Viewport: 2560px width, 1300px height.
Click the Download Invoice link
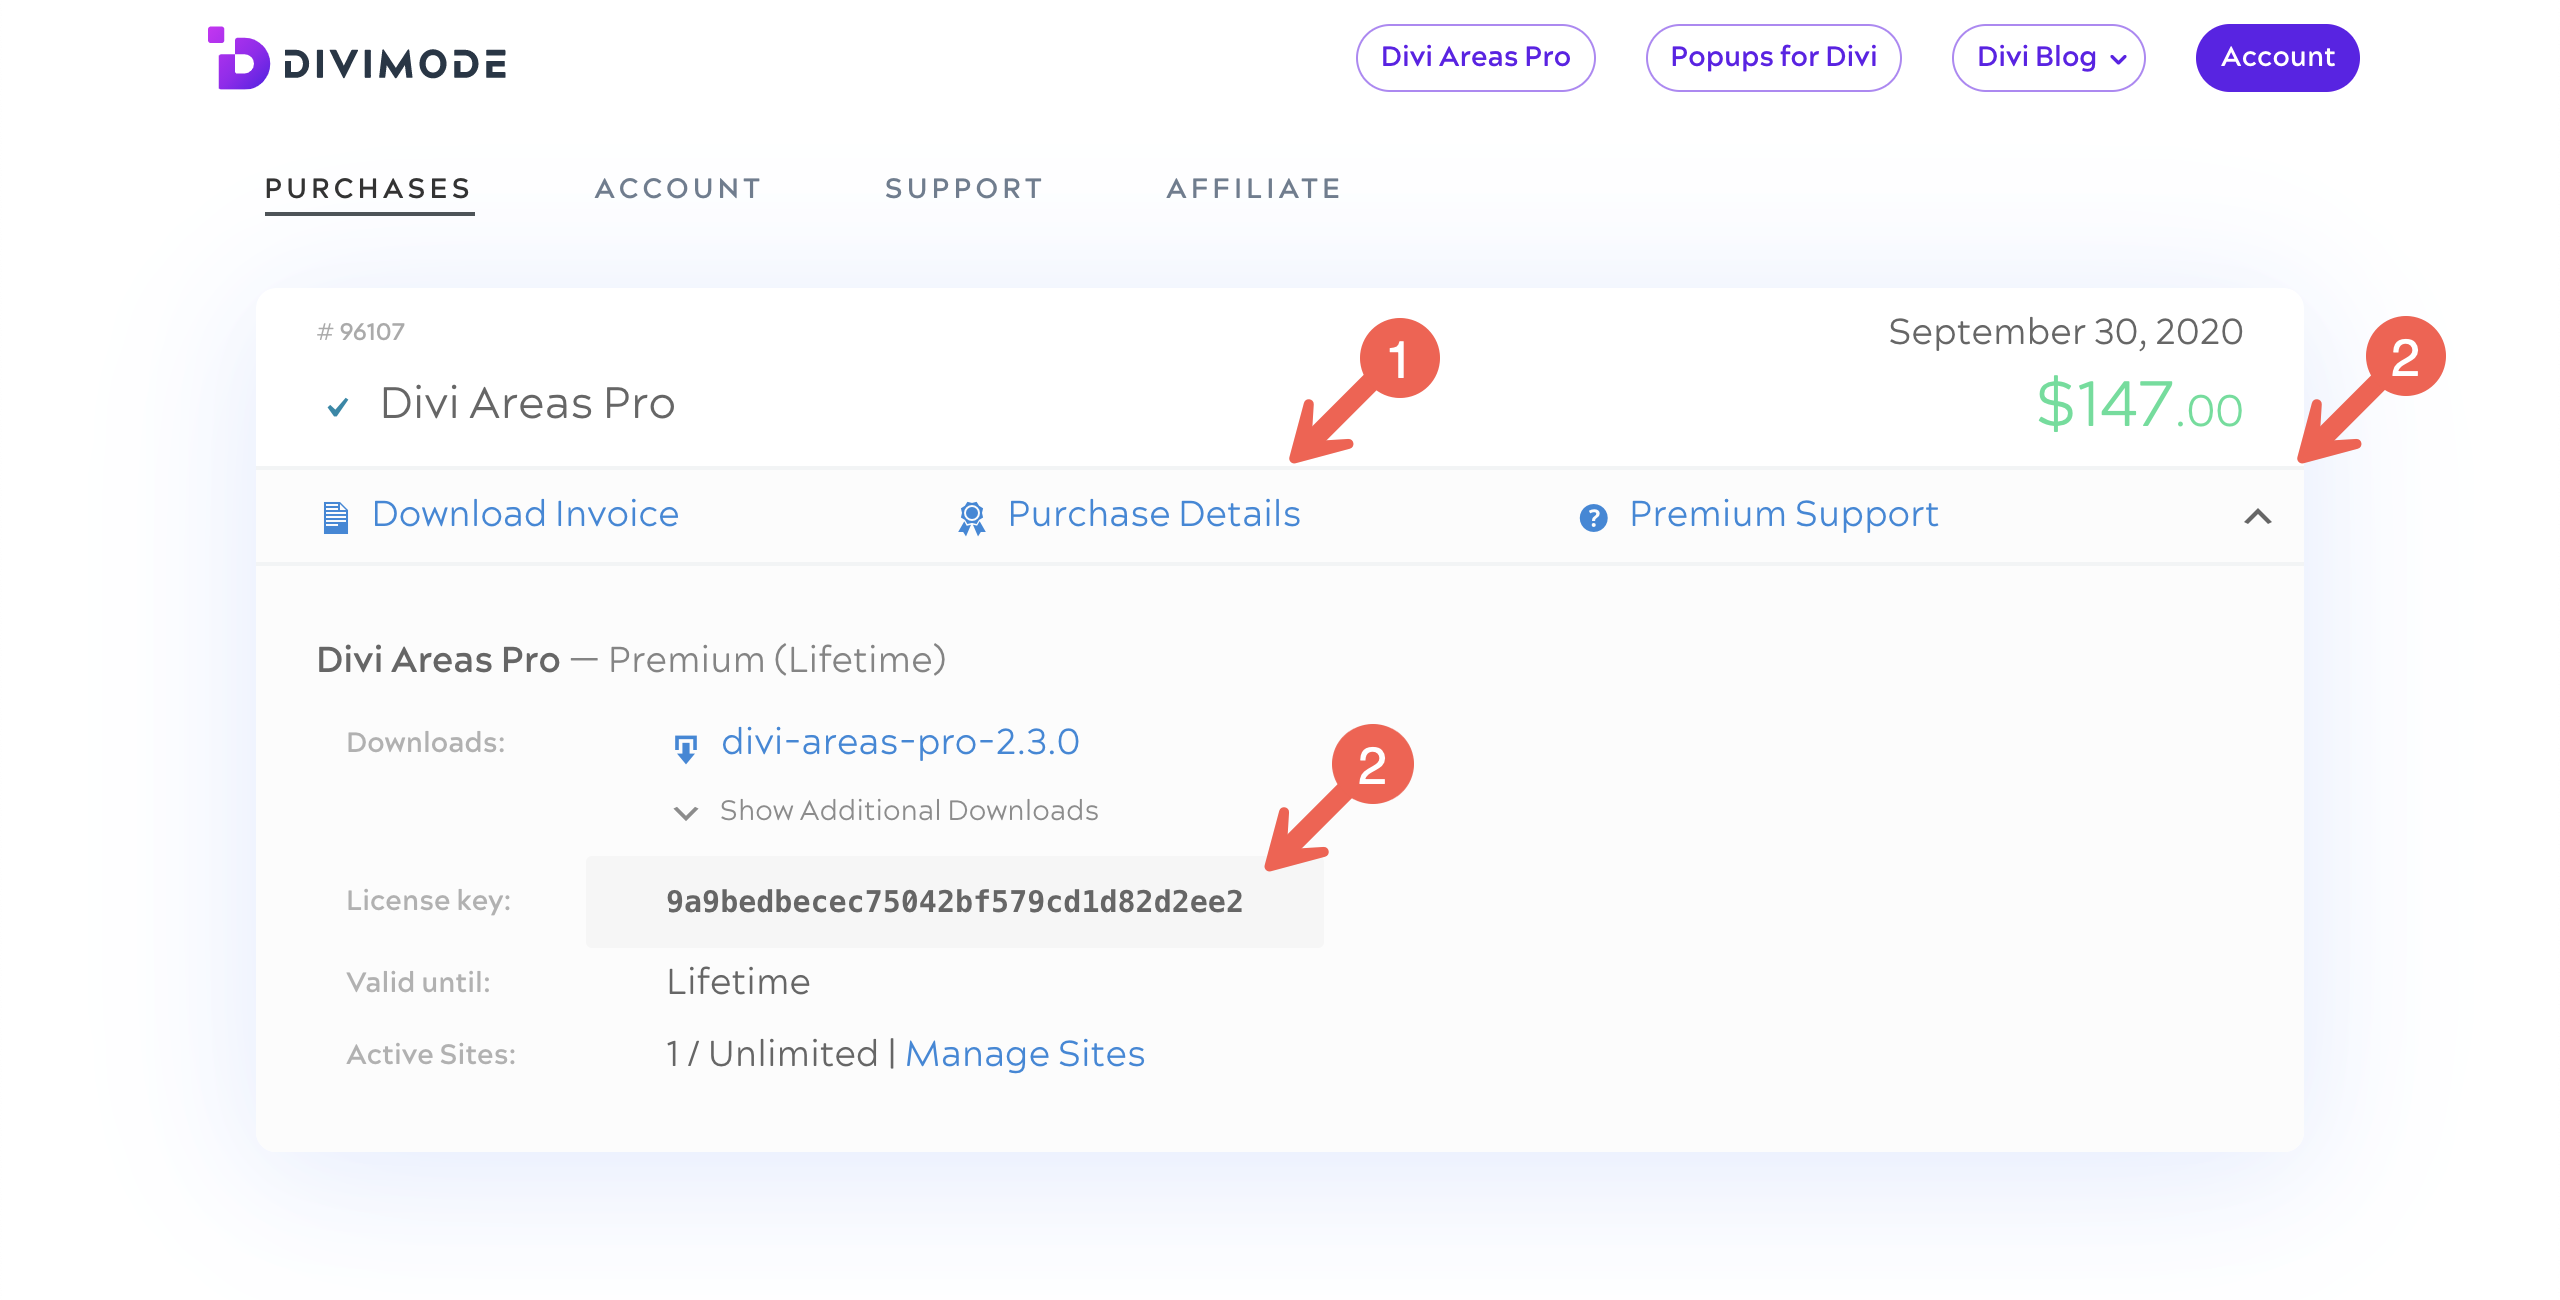(x=525, y=514)
